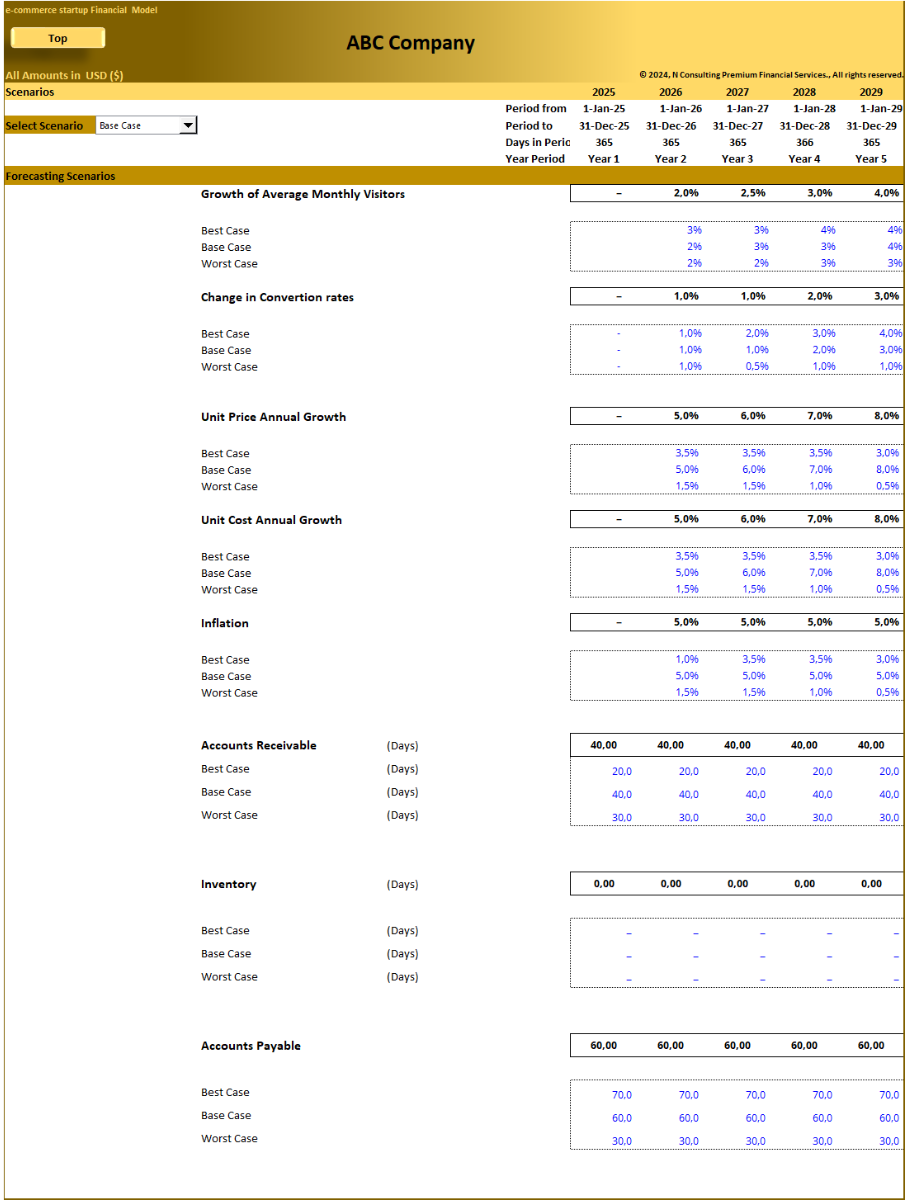Click Base Case label under Inventory

[226, 954]
